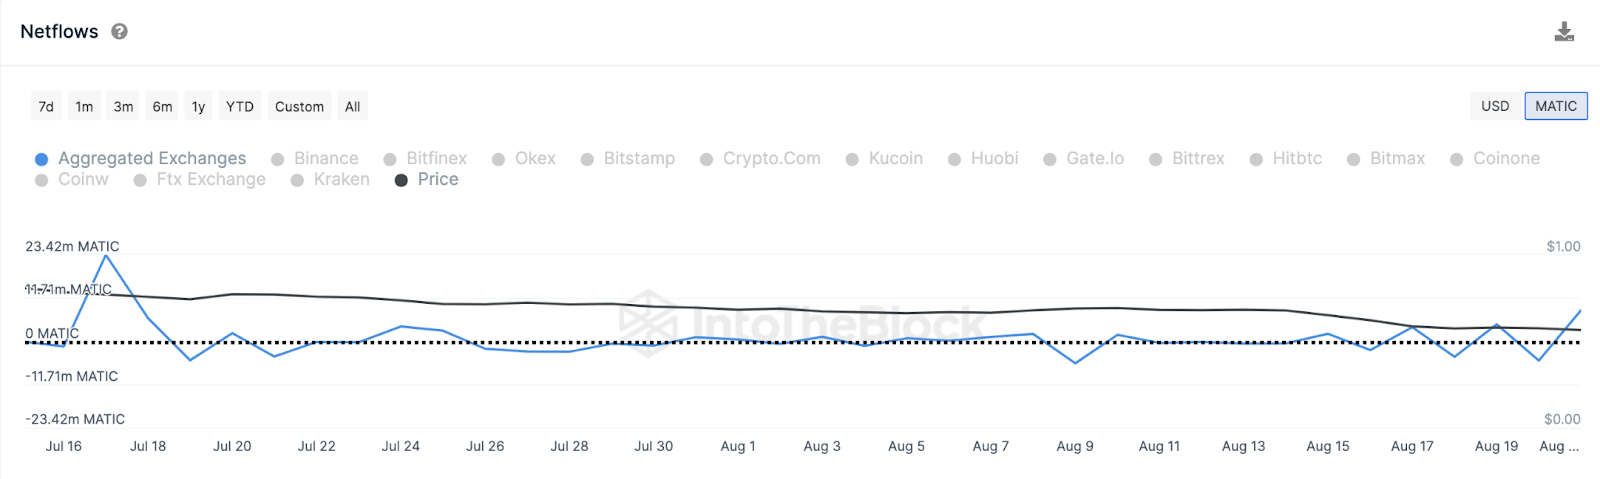Image resolution: width=1600 pixels, height=479 pixels.
Task: Show the Kucoin legend series
Action: click(x=895, y=159)
